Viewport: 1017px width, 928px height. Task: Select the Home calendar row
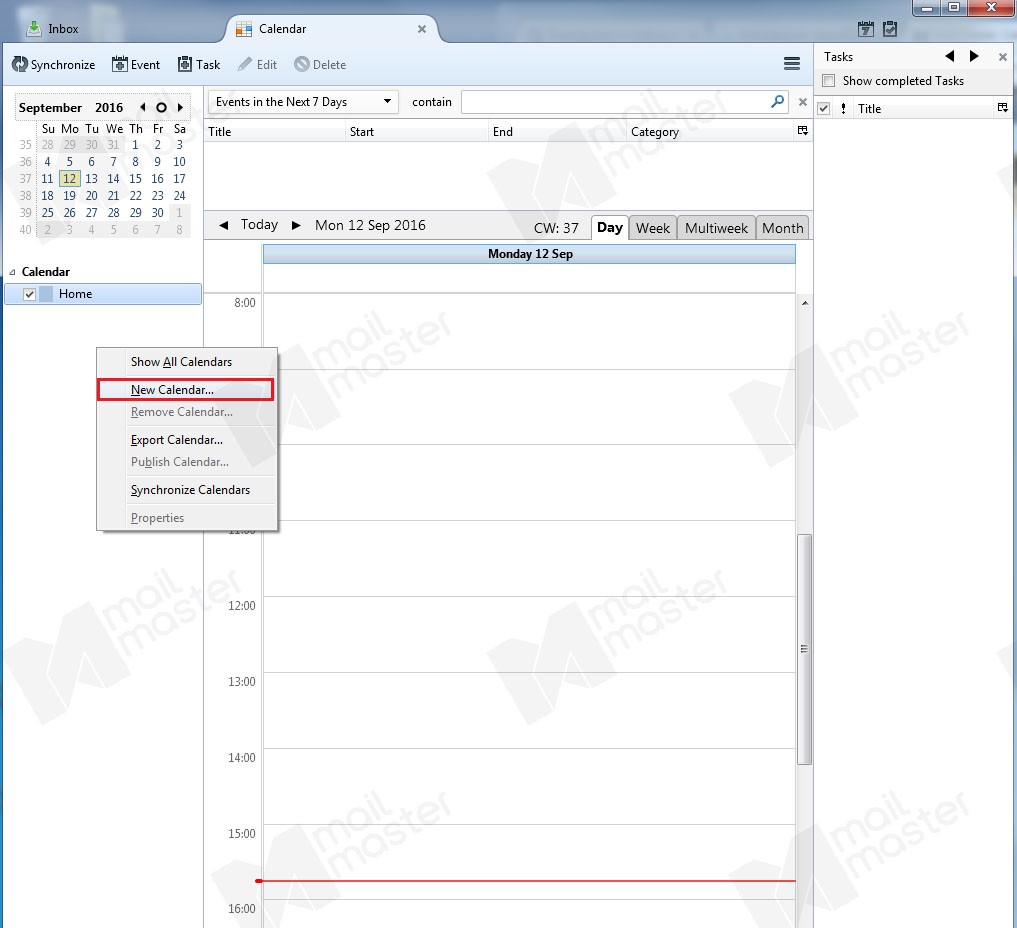[103, 294]
